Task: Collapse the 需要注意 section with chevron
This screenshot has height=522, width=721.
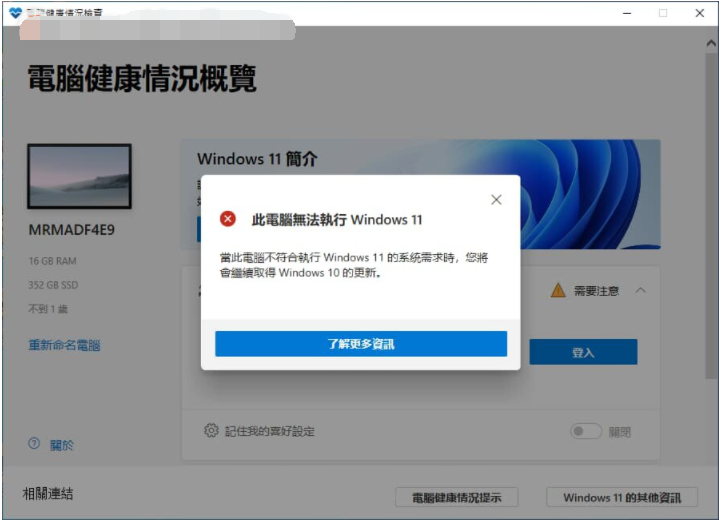Action: pos(641,291)
